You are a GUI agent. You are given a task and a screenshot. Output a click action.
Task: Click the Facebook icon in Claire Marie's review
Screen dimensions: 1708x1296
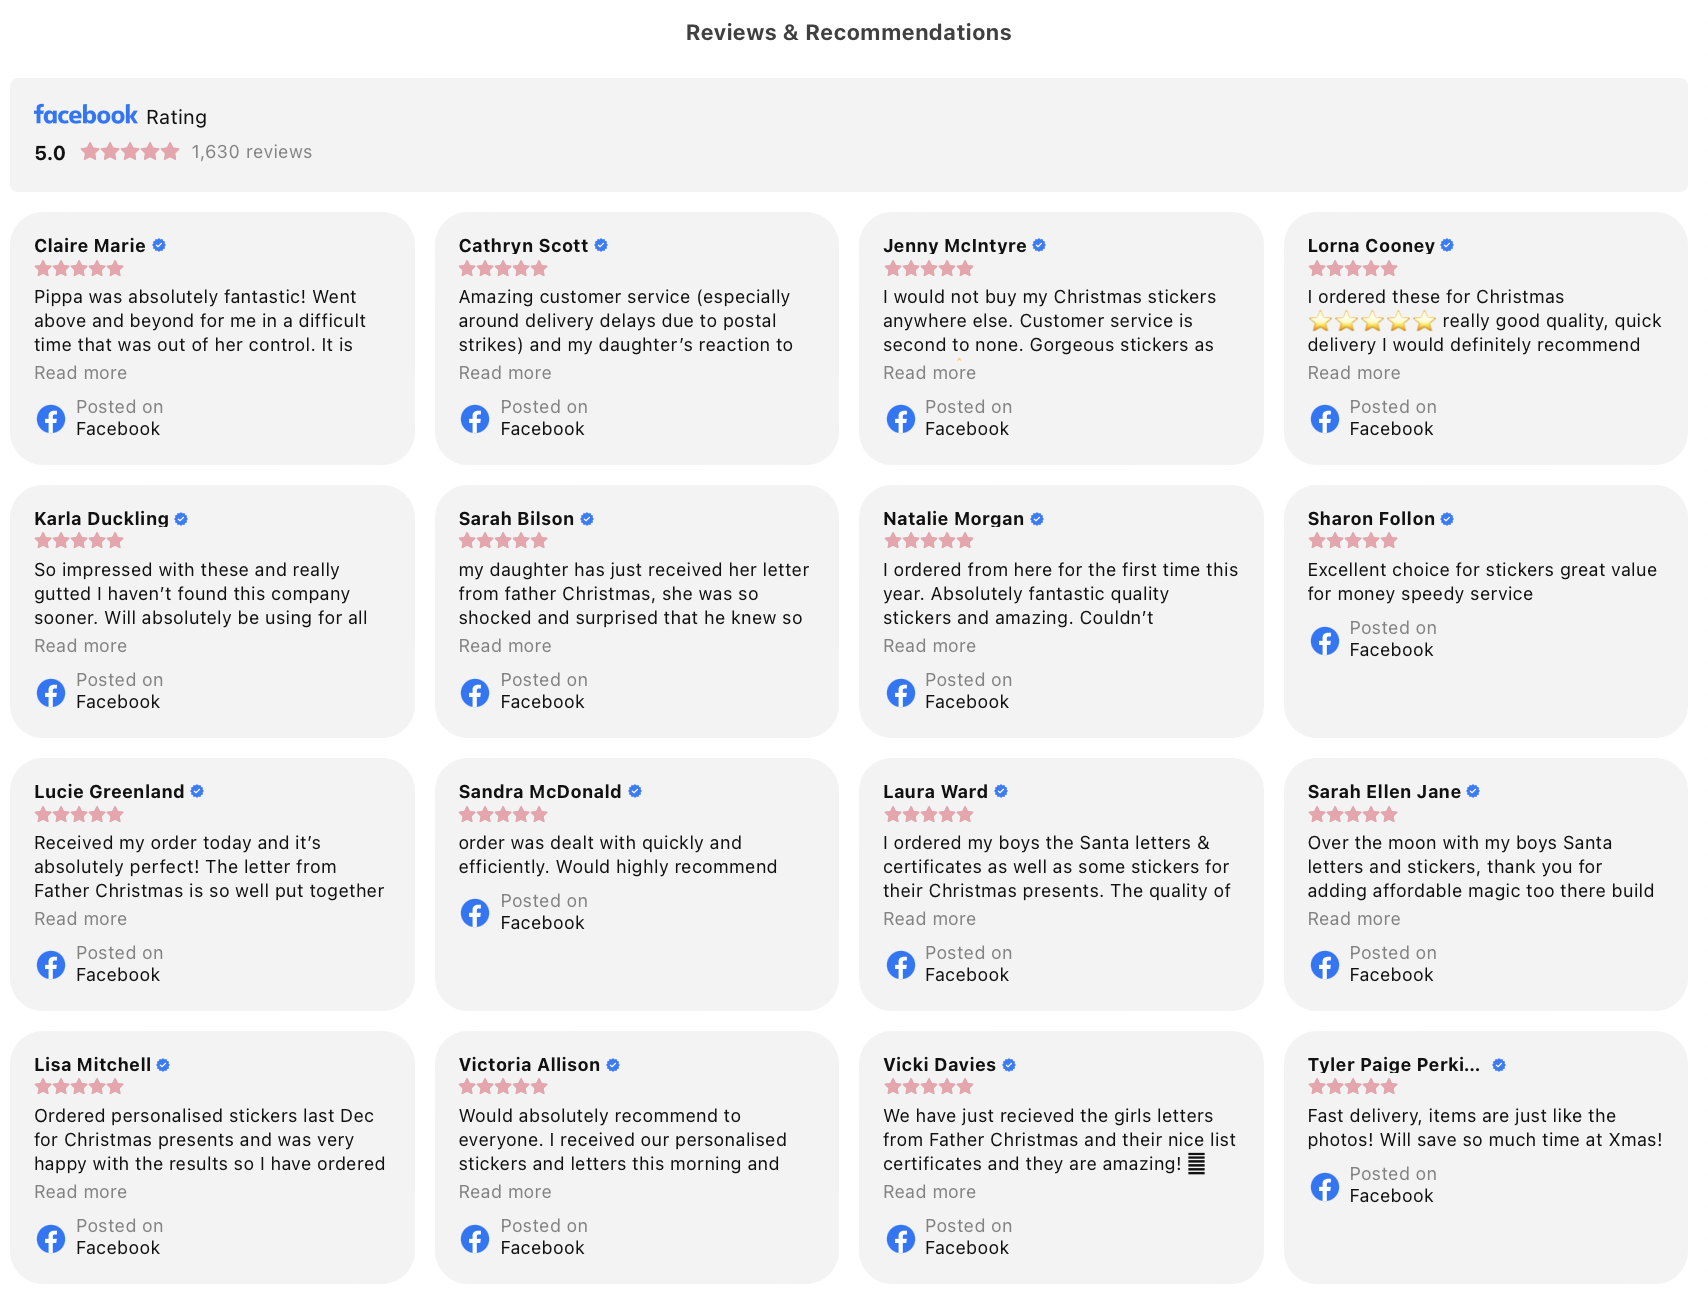(x=51, y=418)
